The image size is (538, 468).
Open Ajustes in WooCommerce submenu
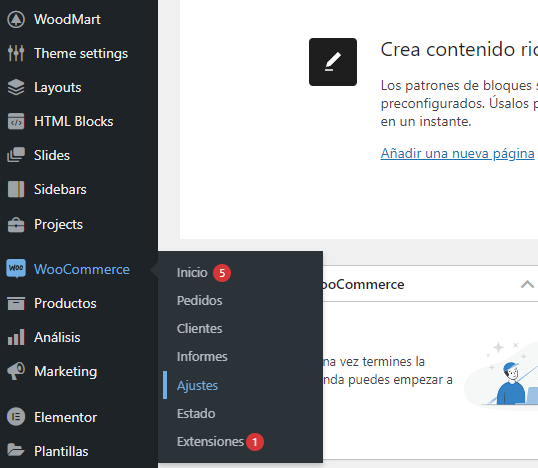coord(197,386)
